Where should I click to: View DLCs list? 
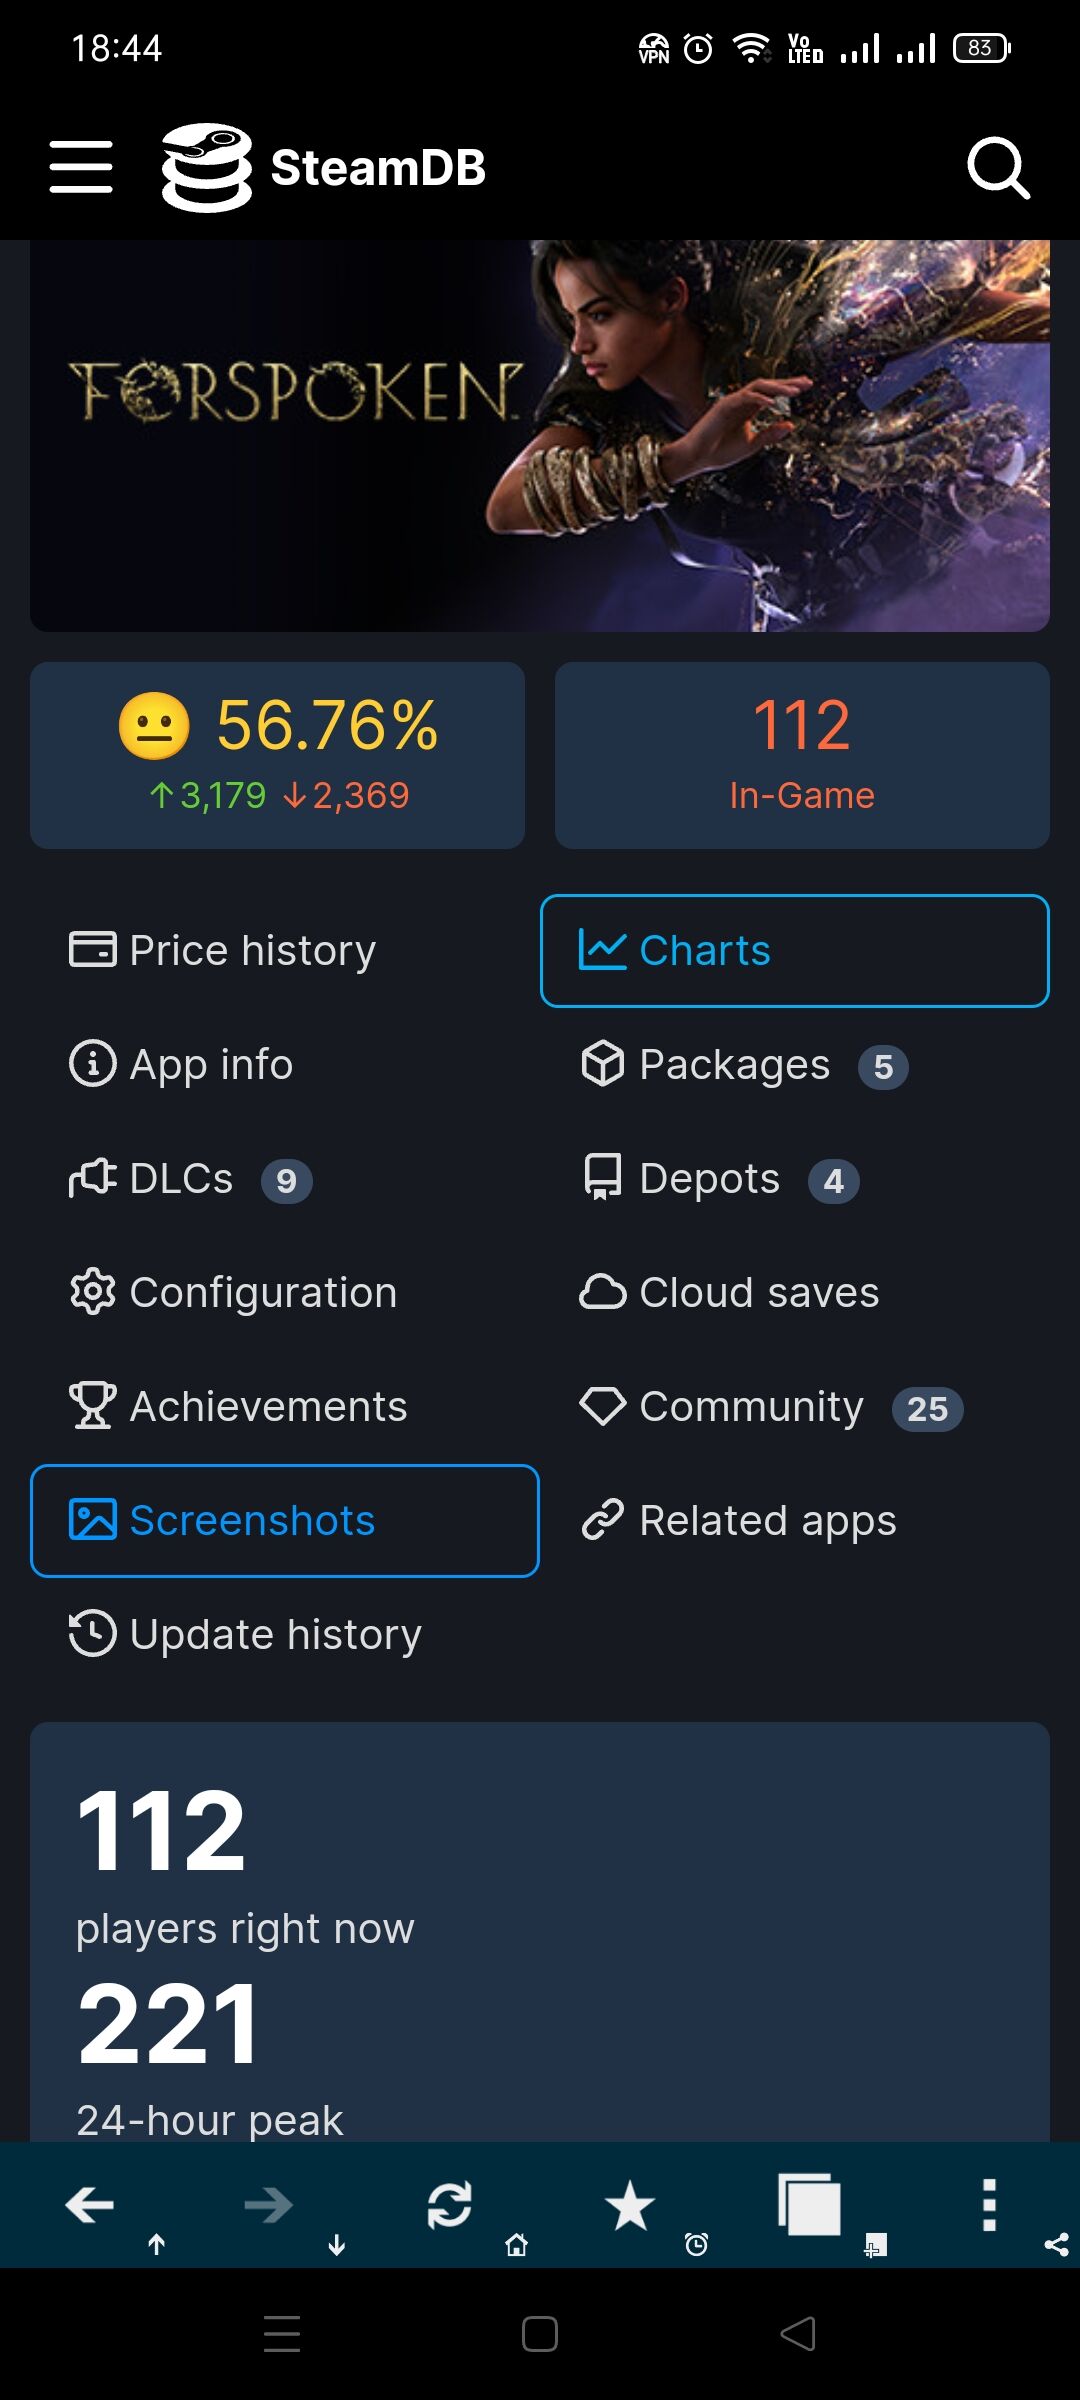(190, 1179)
